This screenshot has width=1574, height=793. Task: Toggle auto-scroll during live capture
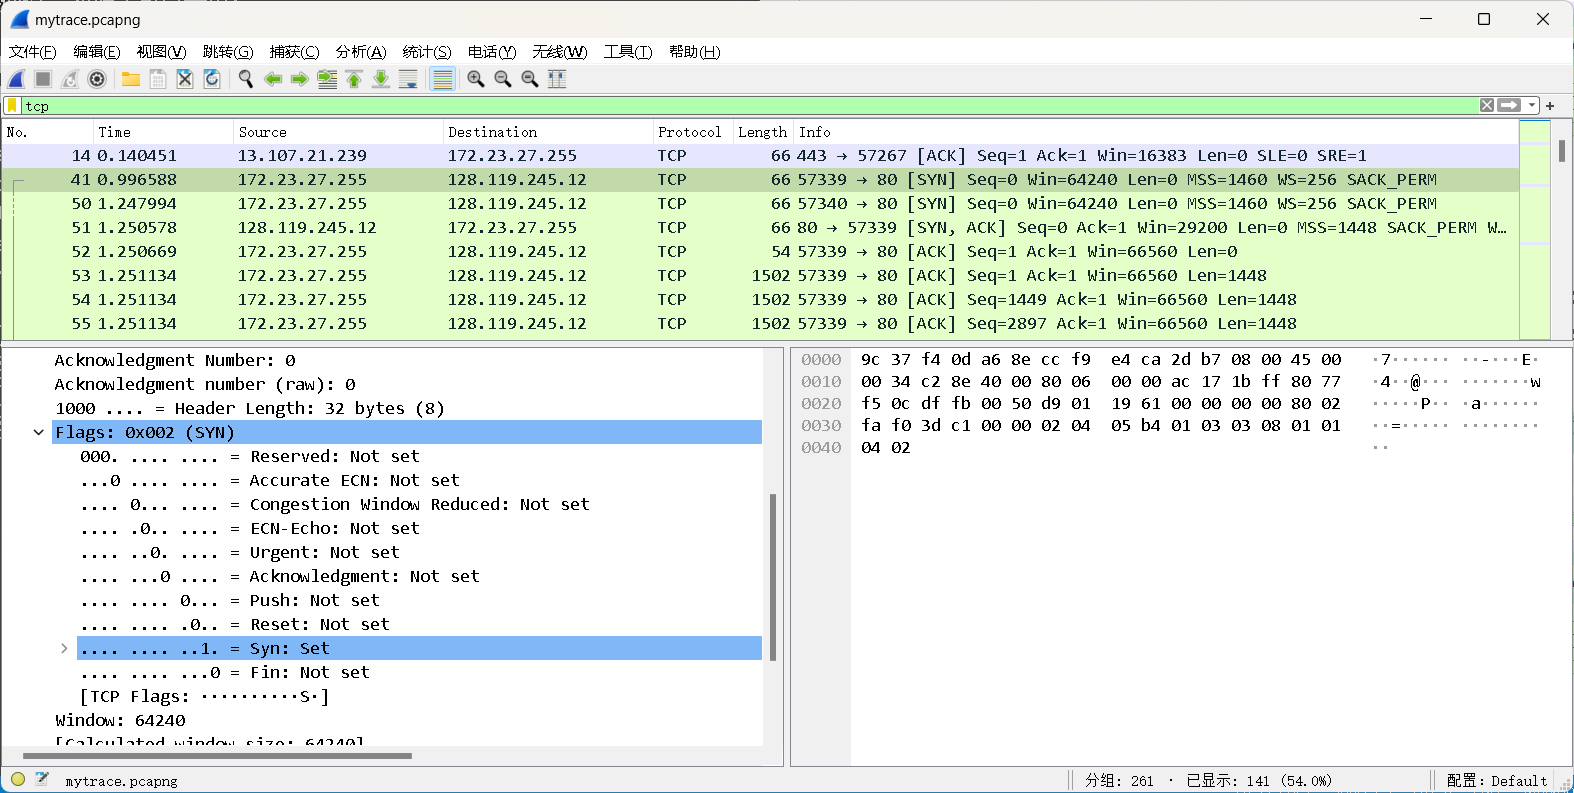tap(408, 79)
